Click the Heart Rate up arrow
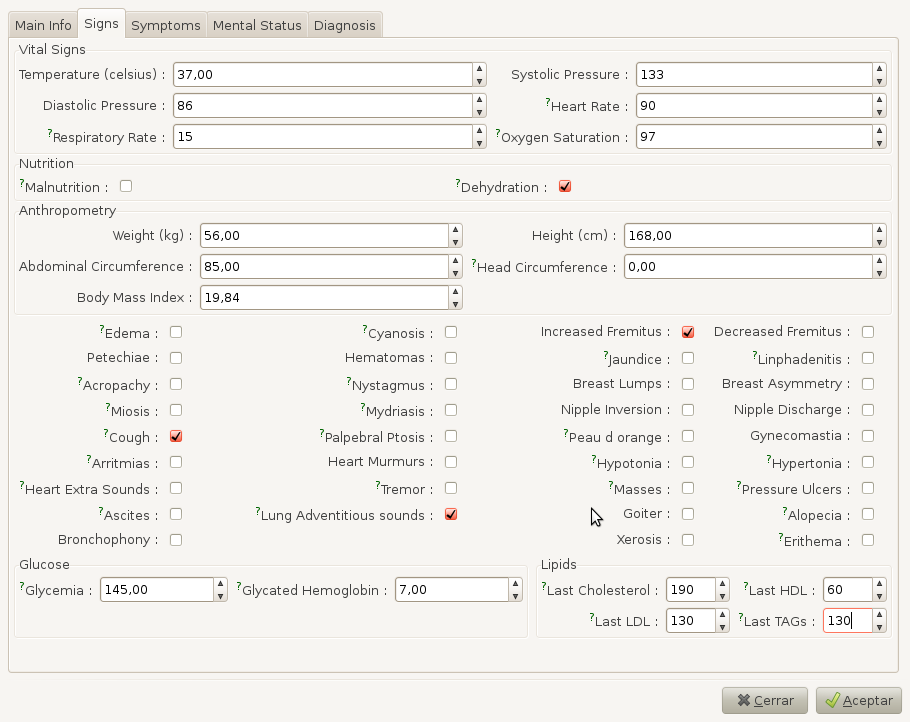 (x=879, y=100)
